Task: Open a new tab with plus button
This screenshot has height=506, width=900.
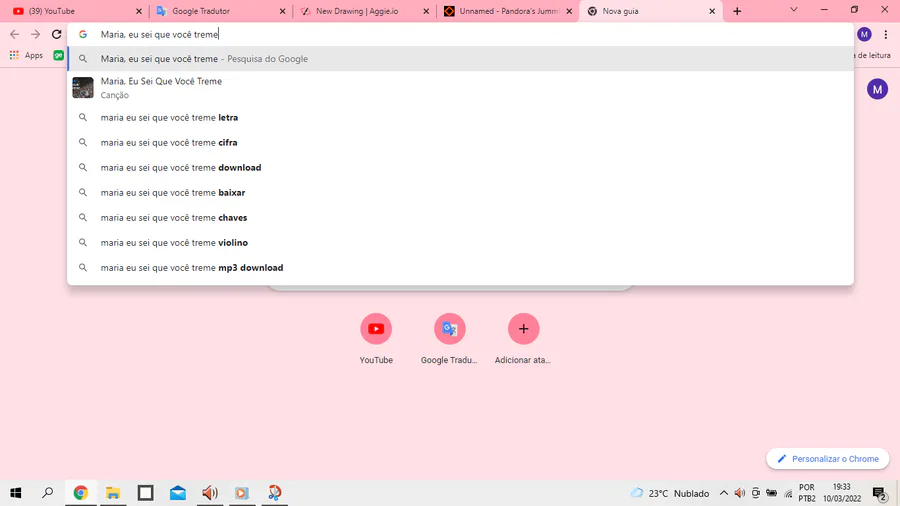Action: 737,11
